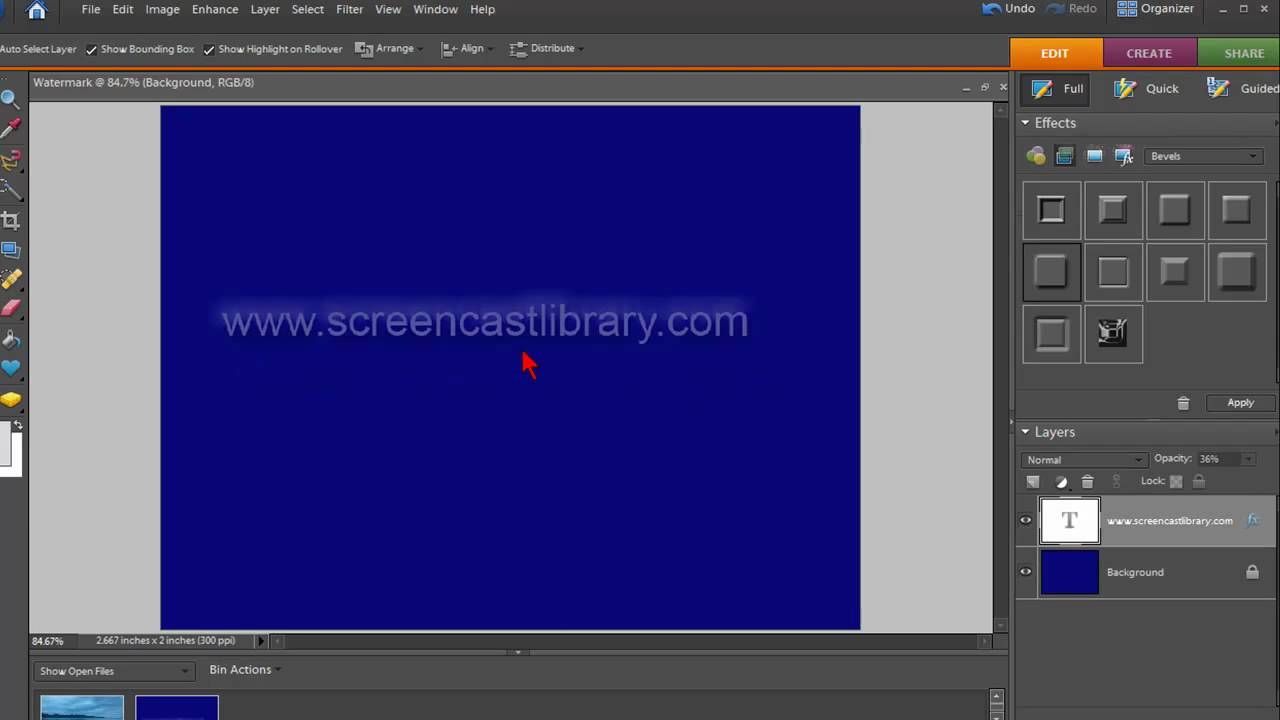Click the Opacity 36% value field
This screenshot has height=720, width=1280.
1217,459
